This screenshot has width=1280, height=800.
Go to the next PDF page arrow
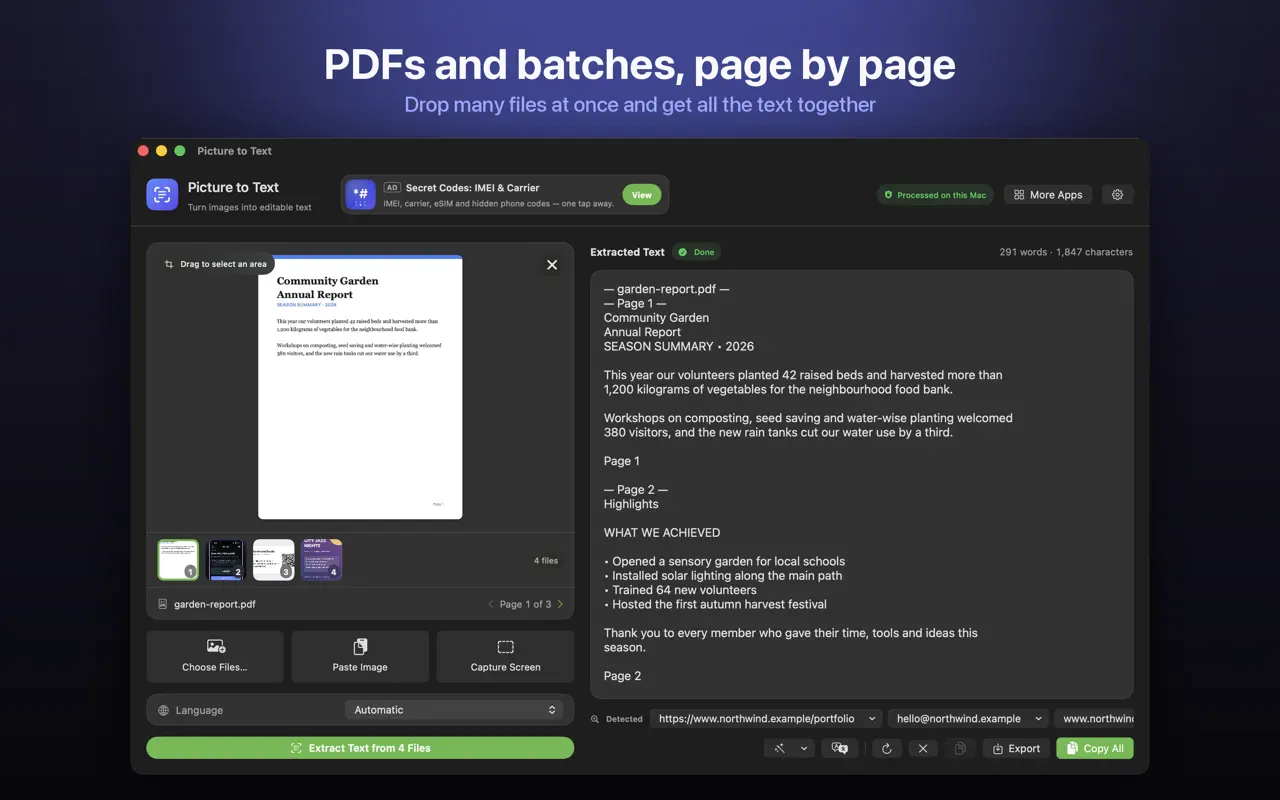[560, 604]
